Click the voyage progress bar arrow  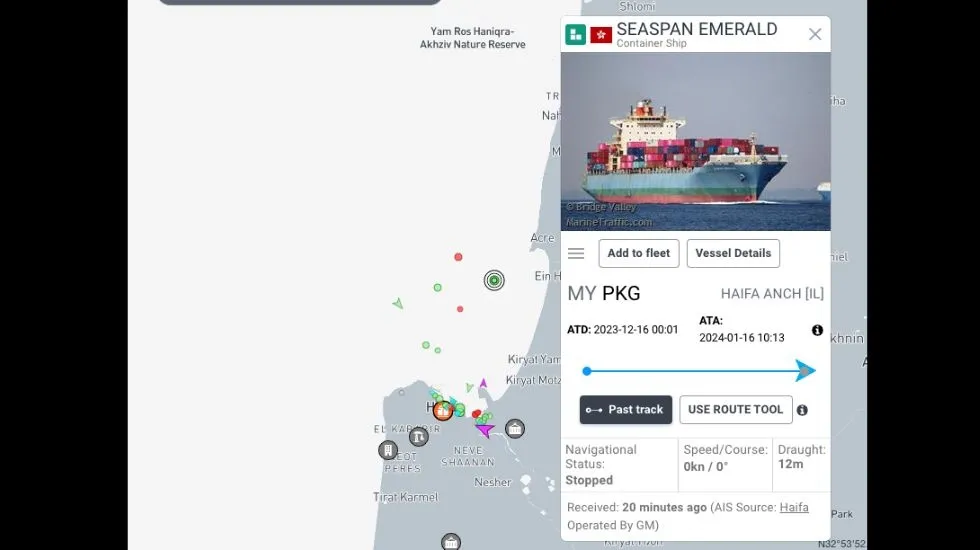[x=805, y=371]
